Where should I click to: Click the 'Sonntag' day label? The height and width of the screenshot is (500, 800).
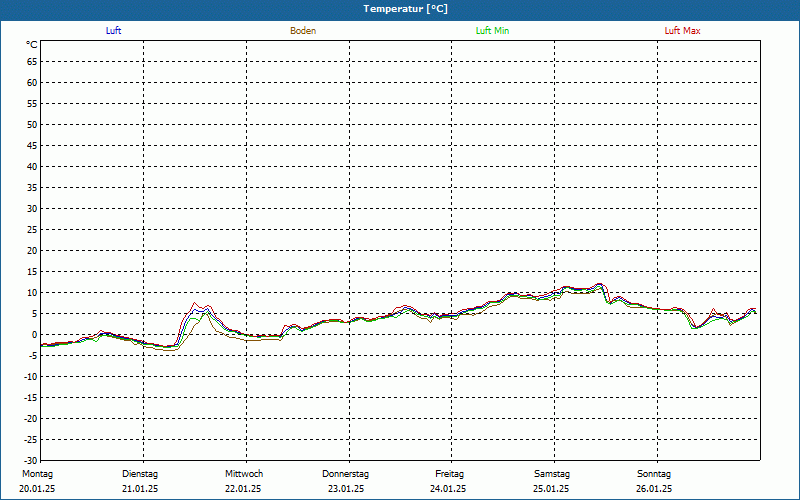[x=654, y=474]
